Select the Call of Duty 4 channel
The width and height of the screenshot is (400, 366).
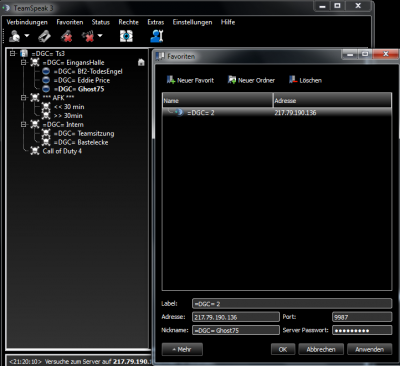click(62, 151)
